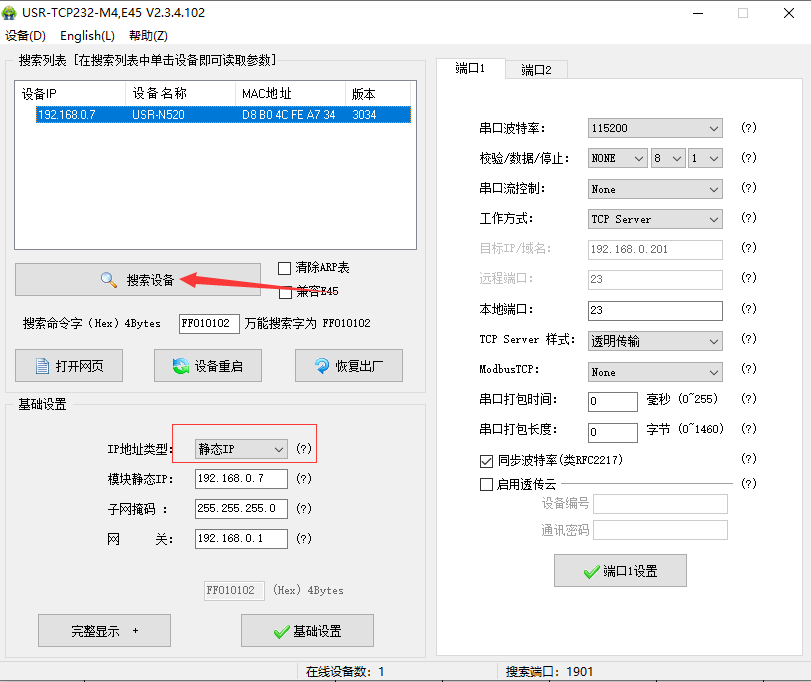Click the 本地端口 input field
This screenshot has width=811, height=682.
[655, 310]
